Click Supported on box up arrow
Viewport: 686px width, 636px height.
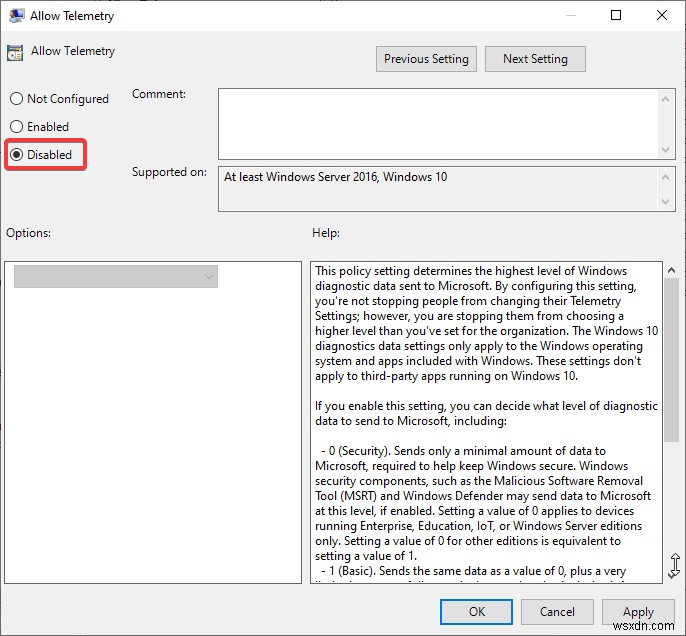[x=665, y=177]
